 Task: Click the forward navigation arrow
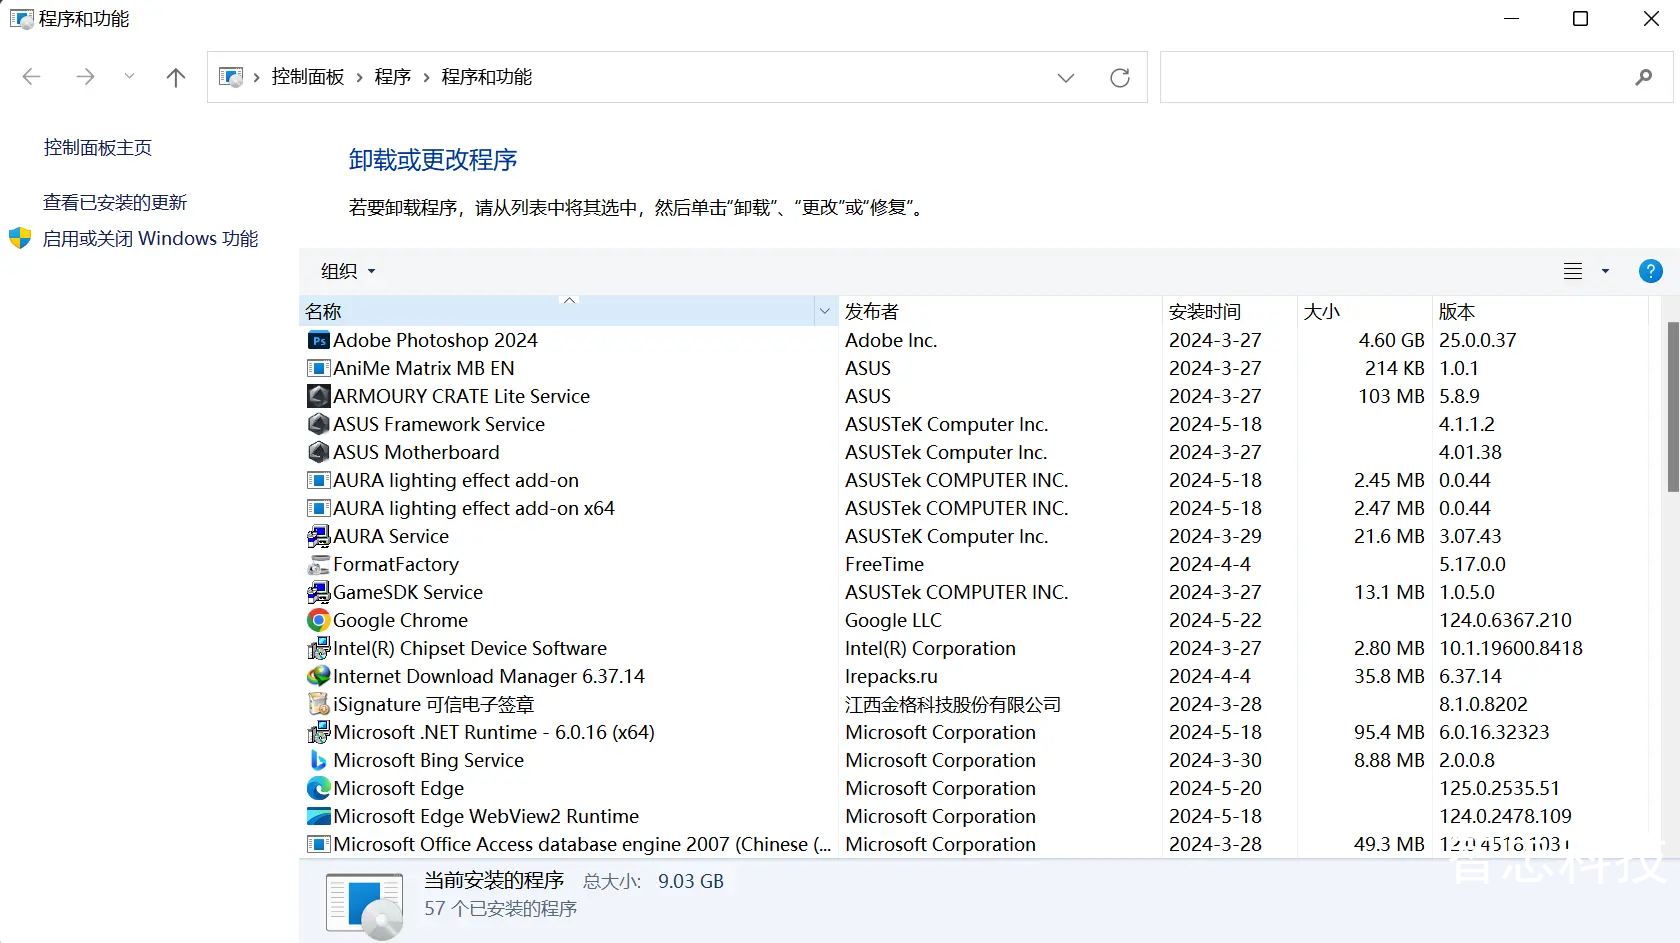click(86, 77)
